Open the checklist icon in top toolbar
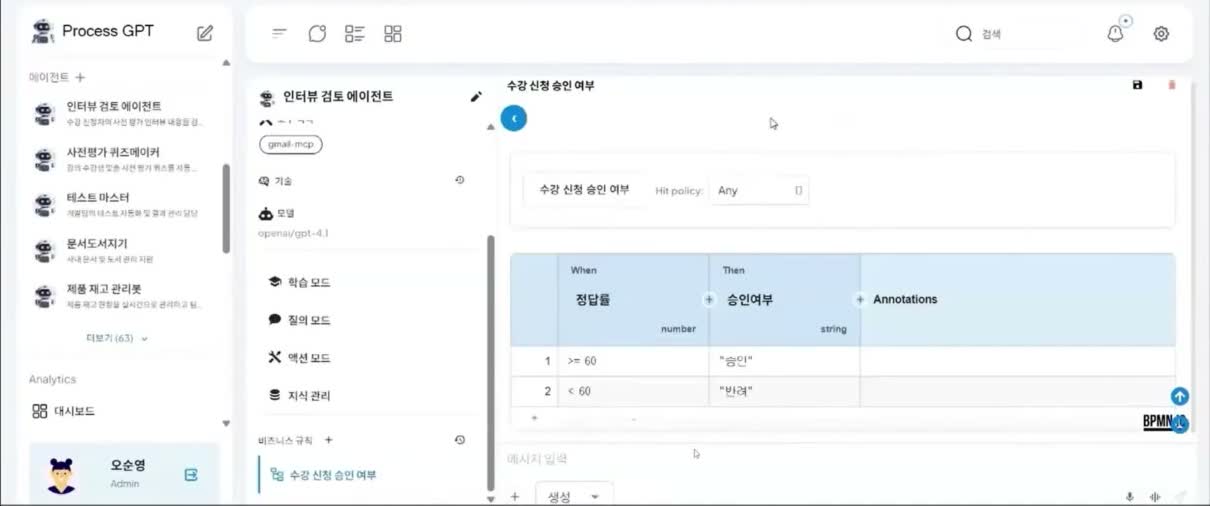 pyautogui.click(x=354, y=34)
